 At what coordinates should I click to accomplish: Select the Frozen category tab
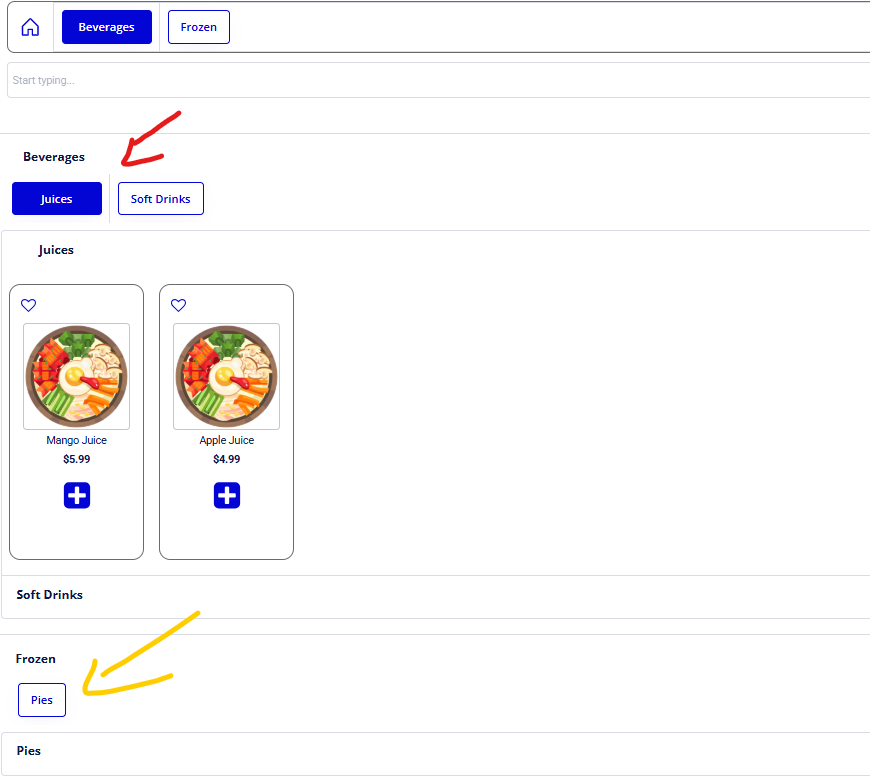pos(199,27)
